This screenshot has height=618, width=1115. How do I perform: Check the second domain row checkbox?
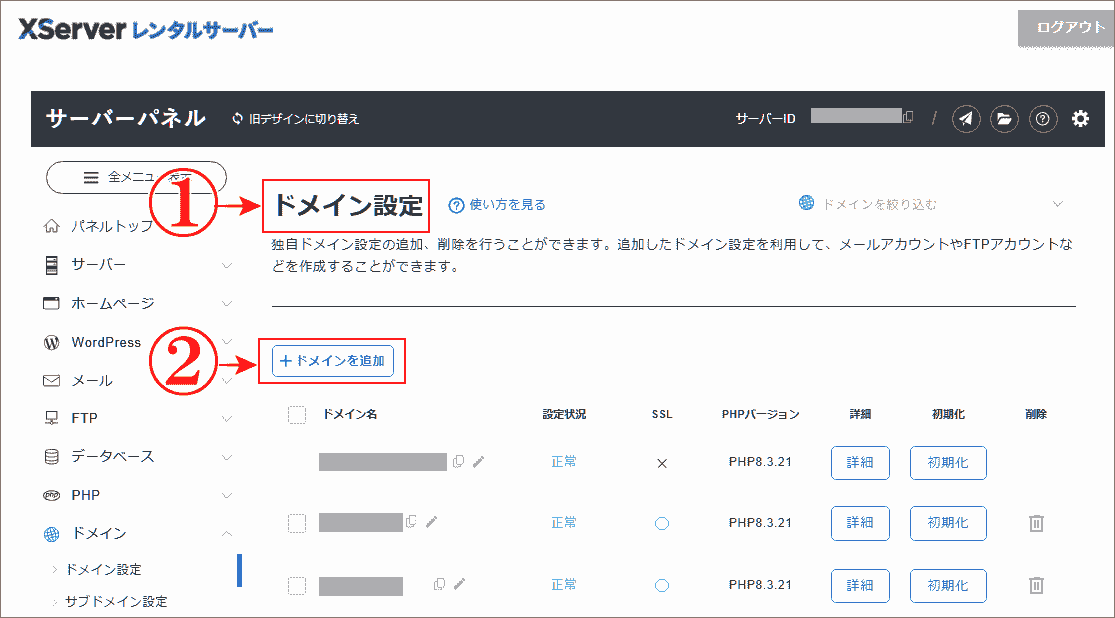(x=296, y=523)
